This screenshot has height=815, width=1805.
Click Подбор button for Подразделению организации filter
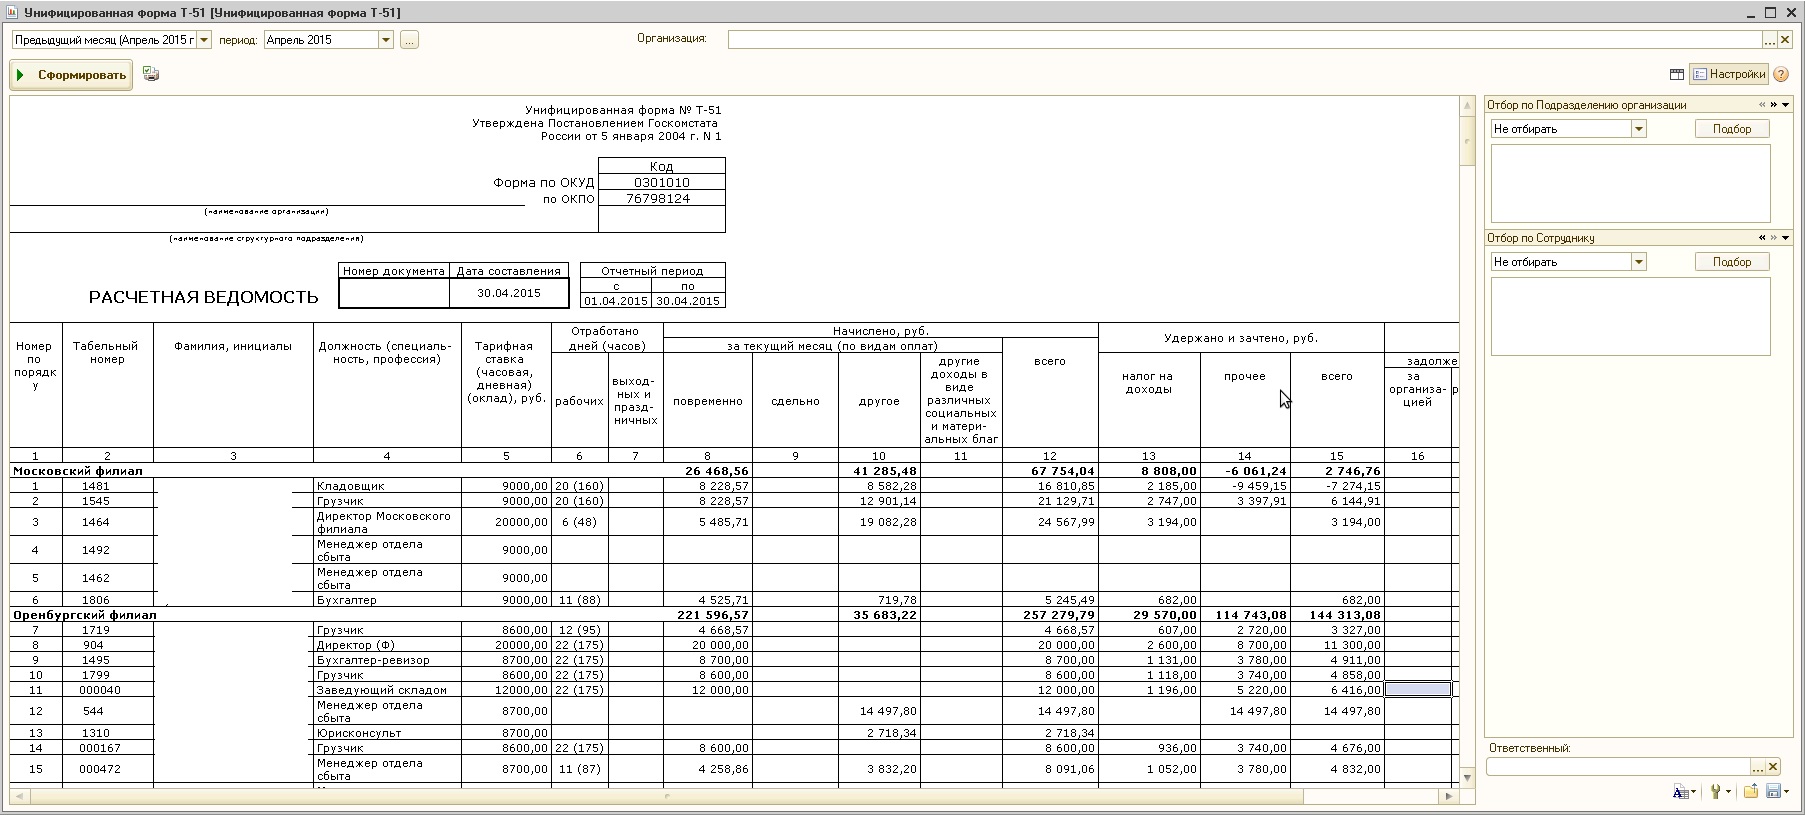[1732, 129]
